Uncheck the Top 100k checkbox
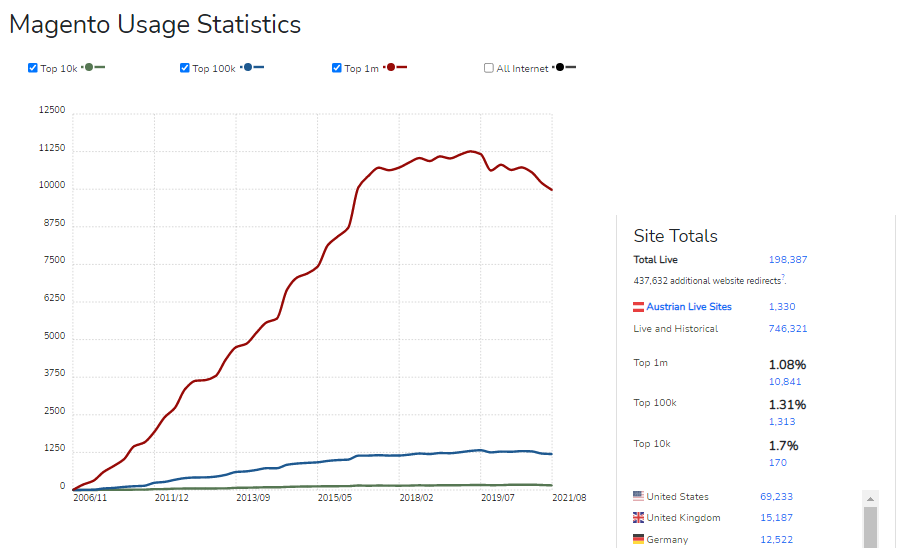 point(185,68)
